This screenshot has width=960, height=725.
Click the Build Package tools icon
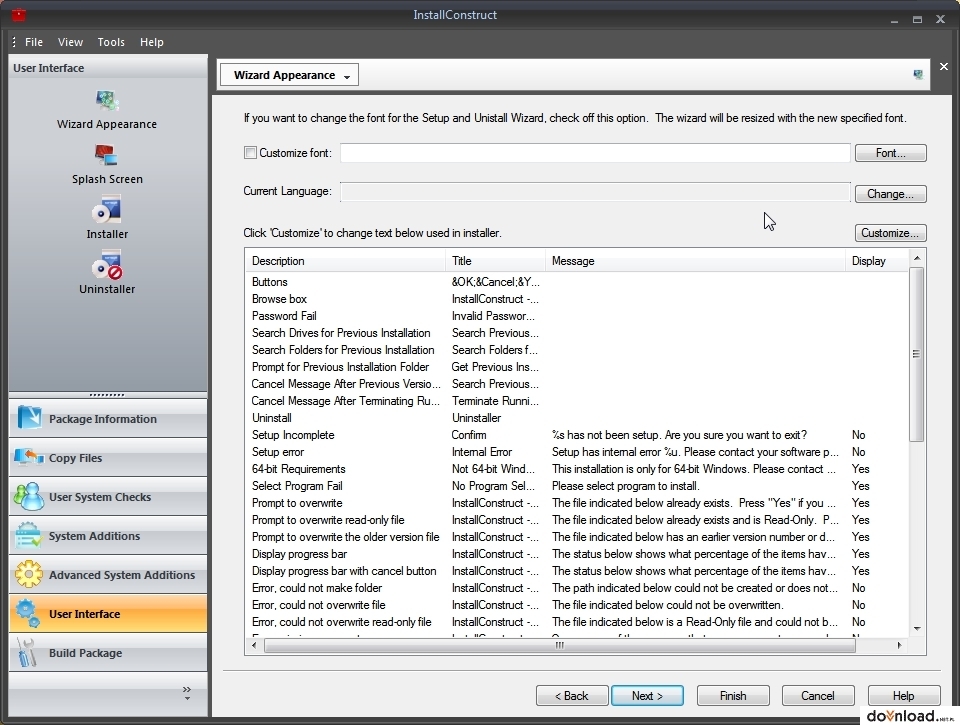27,653
